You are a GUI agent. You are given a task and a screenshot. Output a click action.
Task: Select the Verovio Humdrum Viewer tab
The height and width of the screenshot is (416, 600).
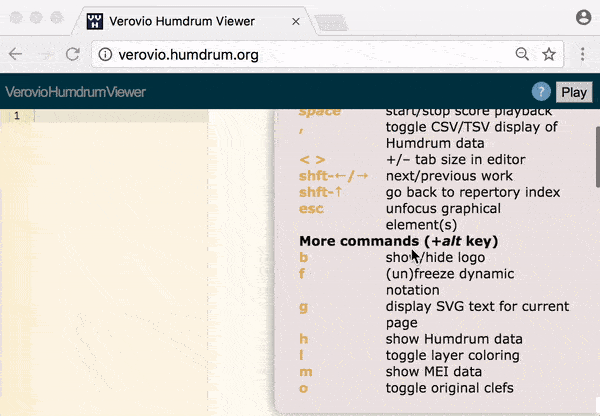[193, 21]
